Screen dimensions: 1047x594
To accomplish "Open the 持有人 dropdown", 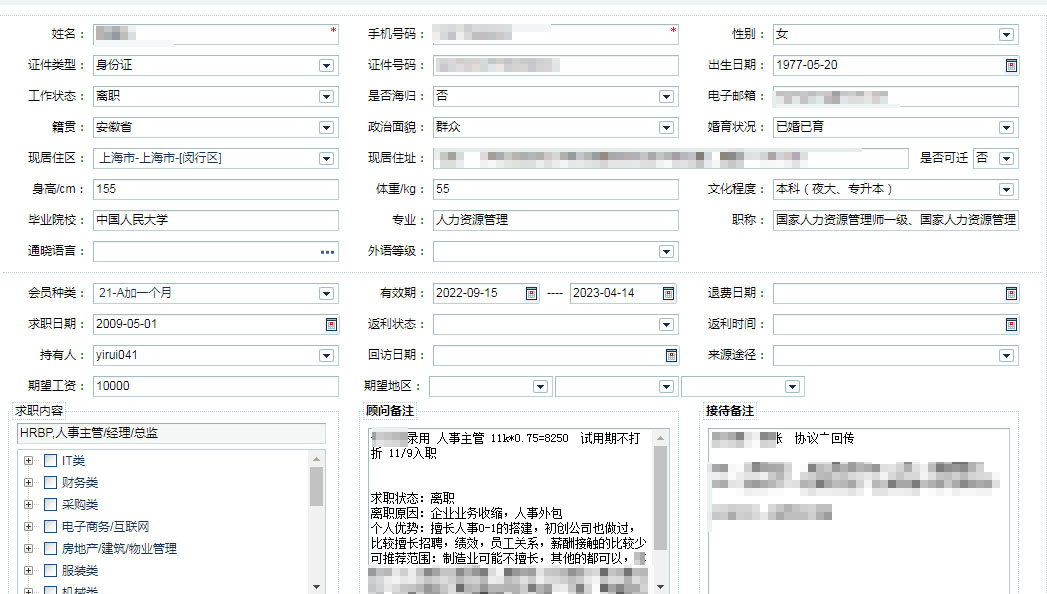I will pos(326,356).
